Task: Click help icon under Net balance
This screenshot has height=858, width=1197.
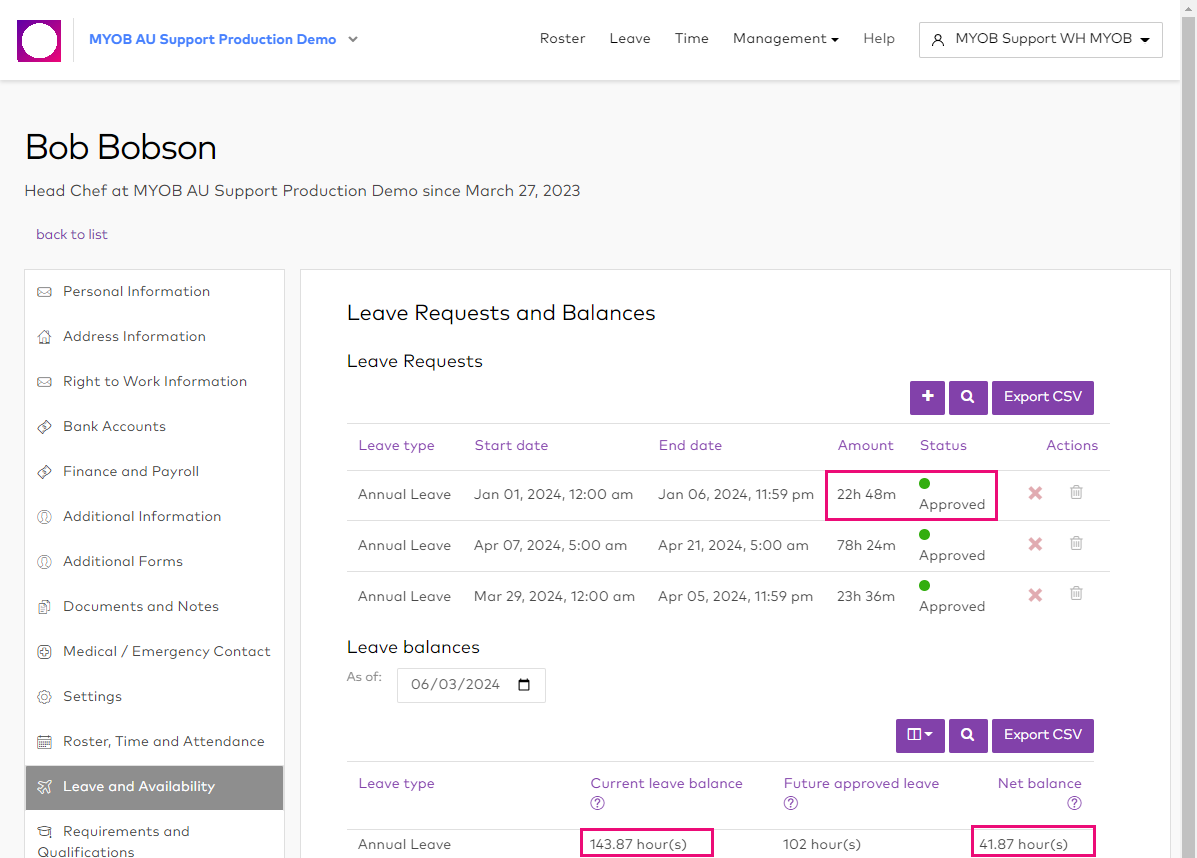Action: coord(1074,803)
